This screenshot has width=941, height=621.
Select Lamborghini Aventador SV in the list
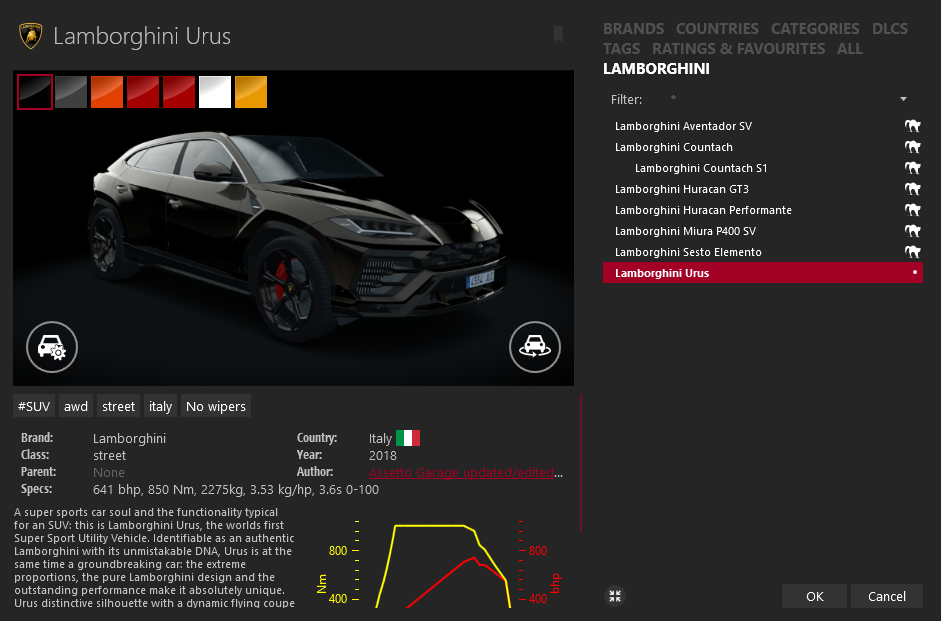[763, 126]
